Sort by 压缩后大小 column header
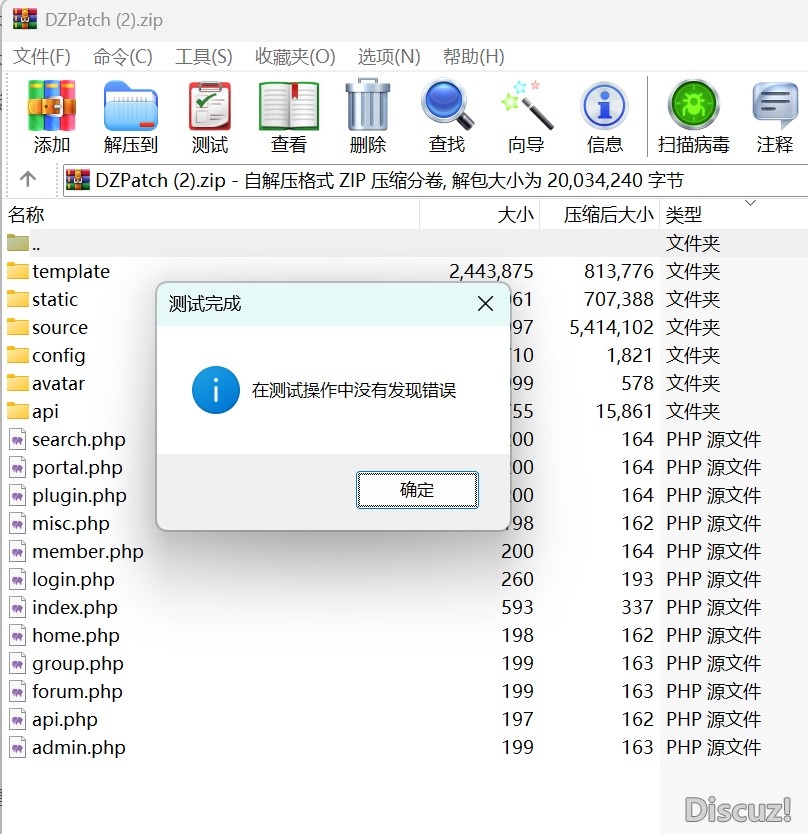Image resolution: width=808 pixels, height=834 pixels. click(x=599, y=214)
